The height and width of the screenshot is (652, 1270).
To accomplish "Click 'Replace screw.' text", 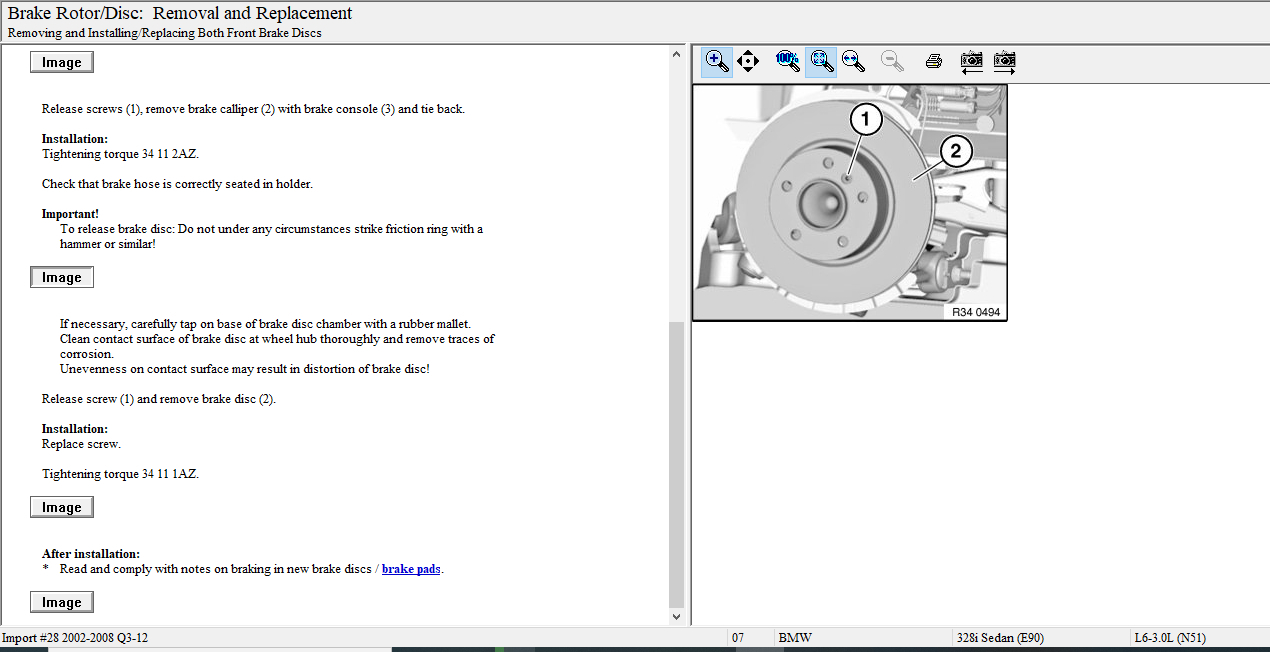I will coord(81,444).
